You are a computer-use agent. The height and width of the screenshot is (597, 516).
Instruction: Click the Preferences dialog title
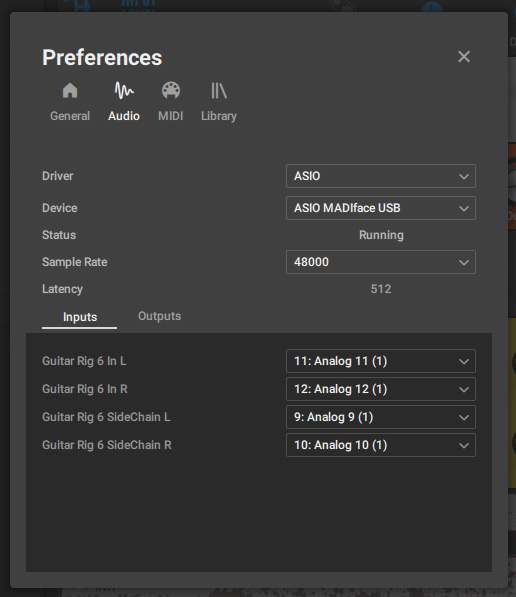(x=102, y=57)
